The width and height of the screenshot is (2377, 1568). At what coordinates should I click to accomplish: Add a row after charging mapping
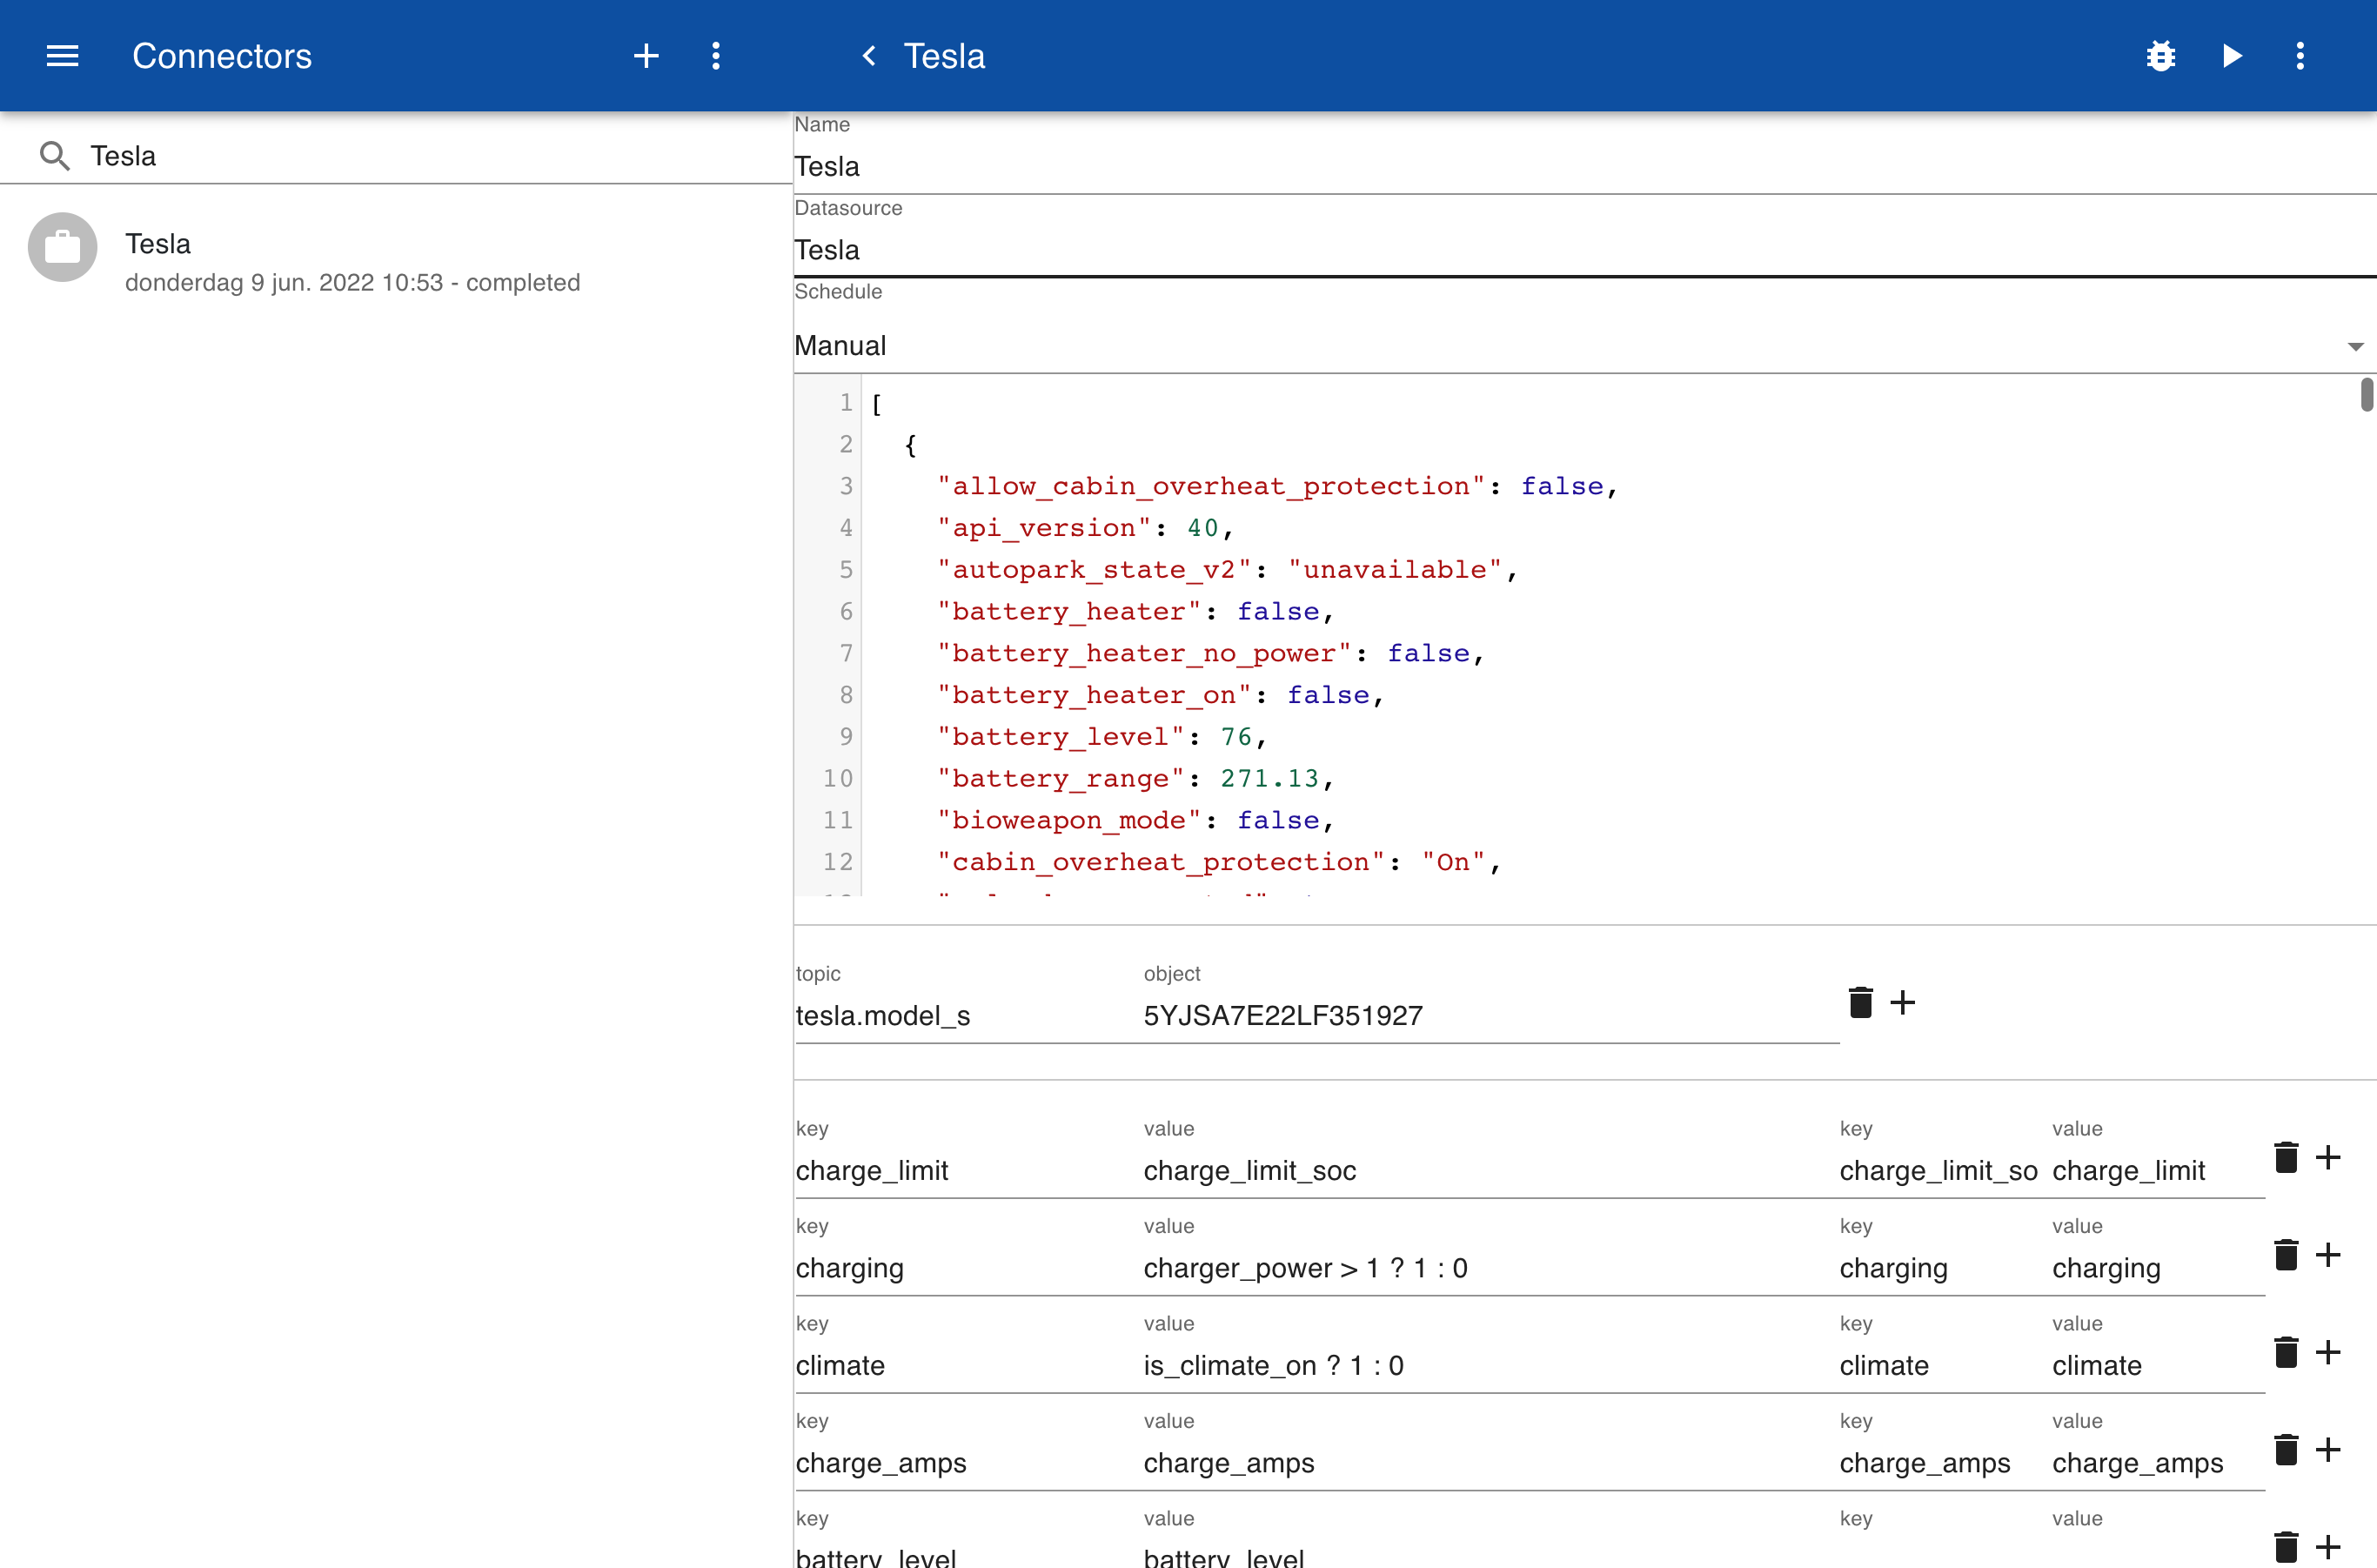coord(2328,1254)
